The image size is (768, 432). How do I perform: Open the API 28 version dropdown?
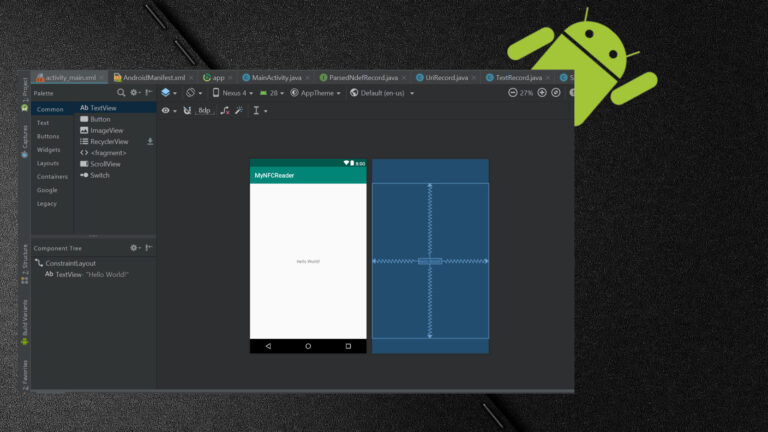pyautogui.click(x=272, y=93)
